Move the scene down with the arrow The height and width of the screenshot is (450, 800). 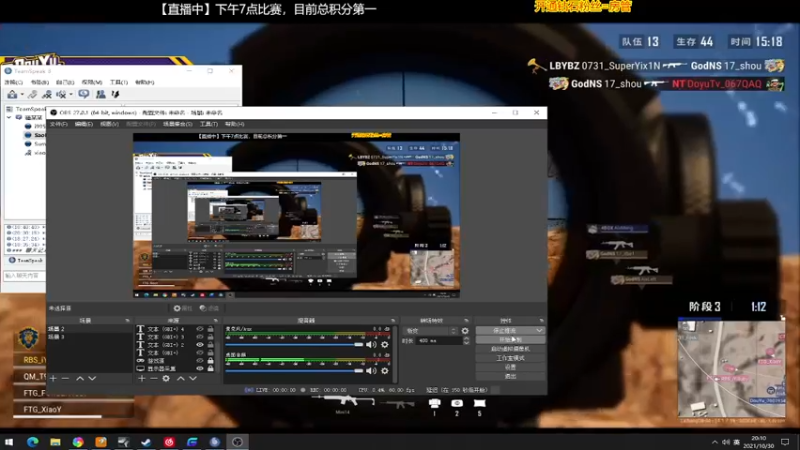click(92, 378)
